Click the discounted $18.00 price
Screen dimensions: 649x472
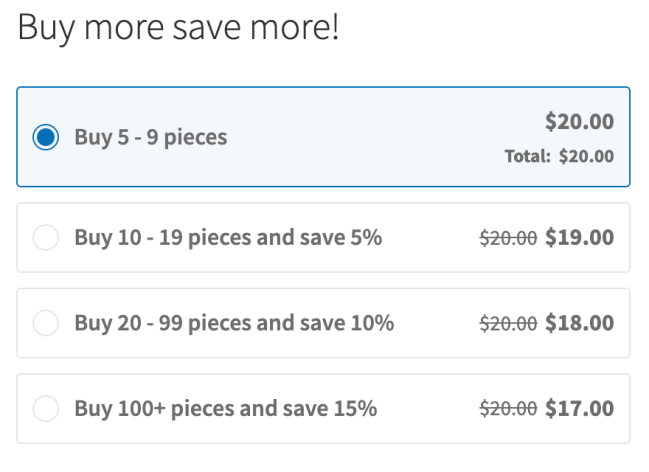[x=579, y=323]
